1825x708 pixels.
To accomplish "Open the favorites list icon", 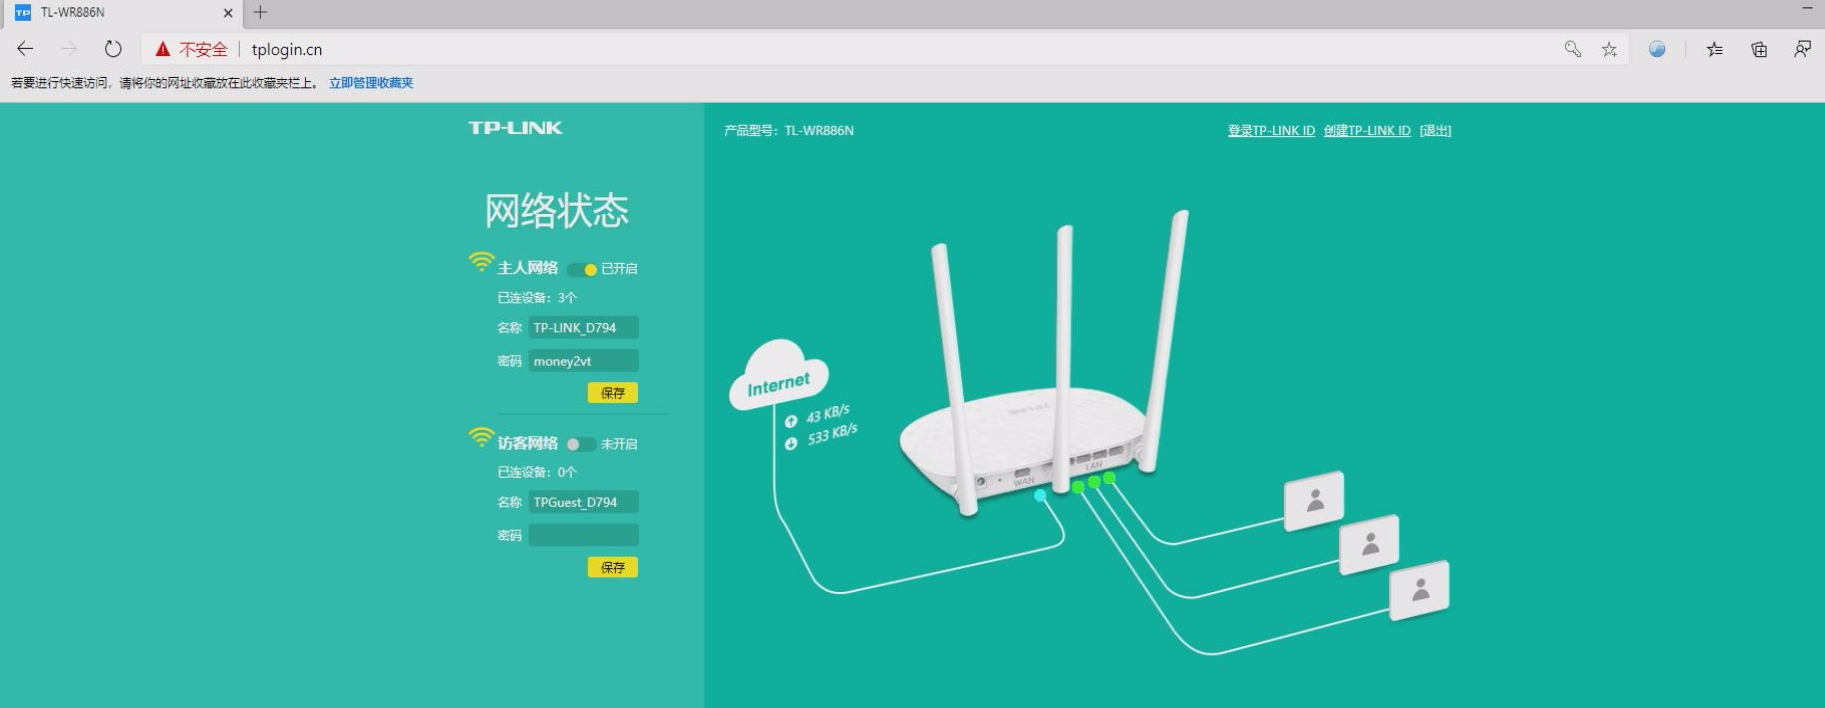I will click(1714, 49).
